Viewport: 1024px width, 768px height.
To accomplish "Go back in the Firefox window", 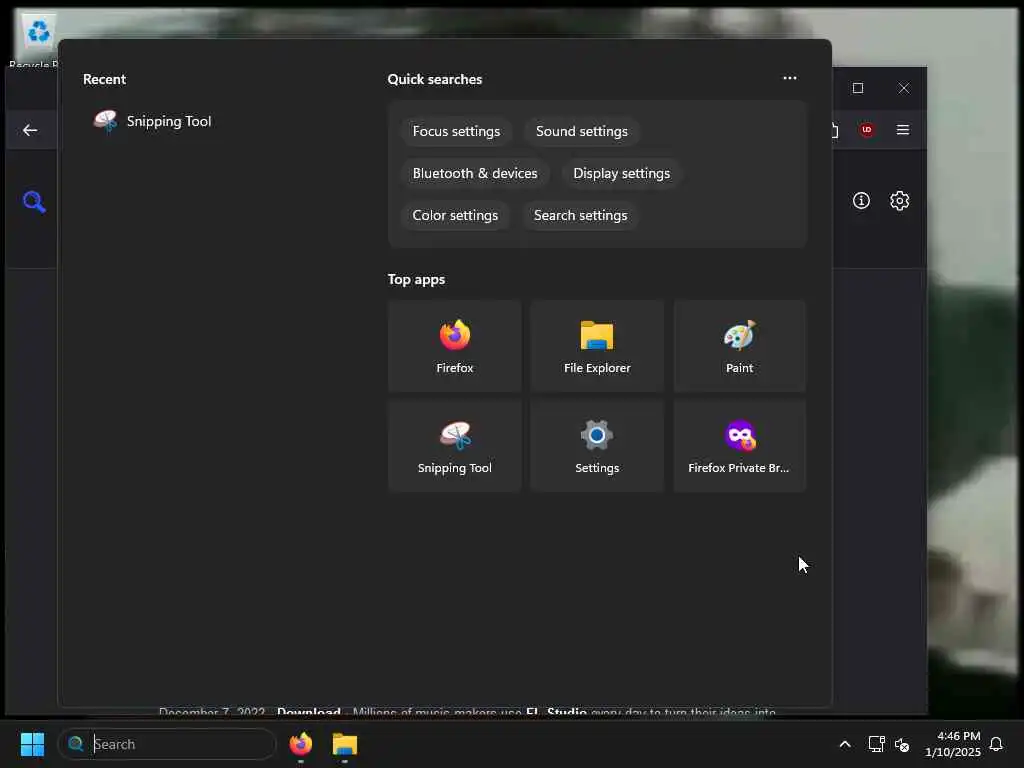I will (x=30, y=130).
